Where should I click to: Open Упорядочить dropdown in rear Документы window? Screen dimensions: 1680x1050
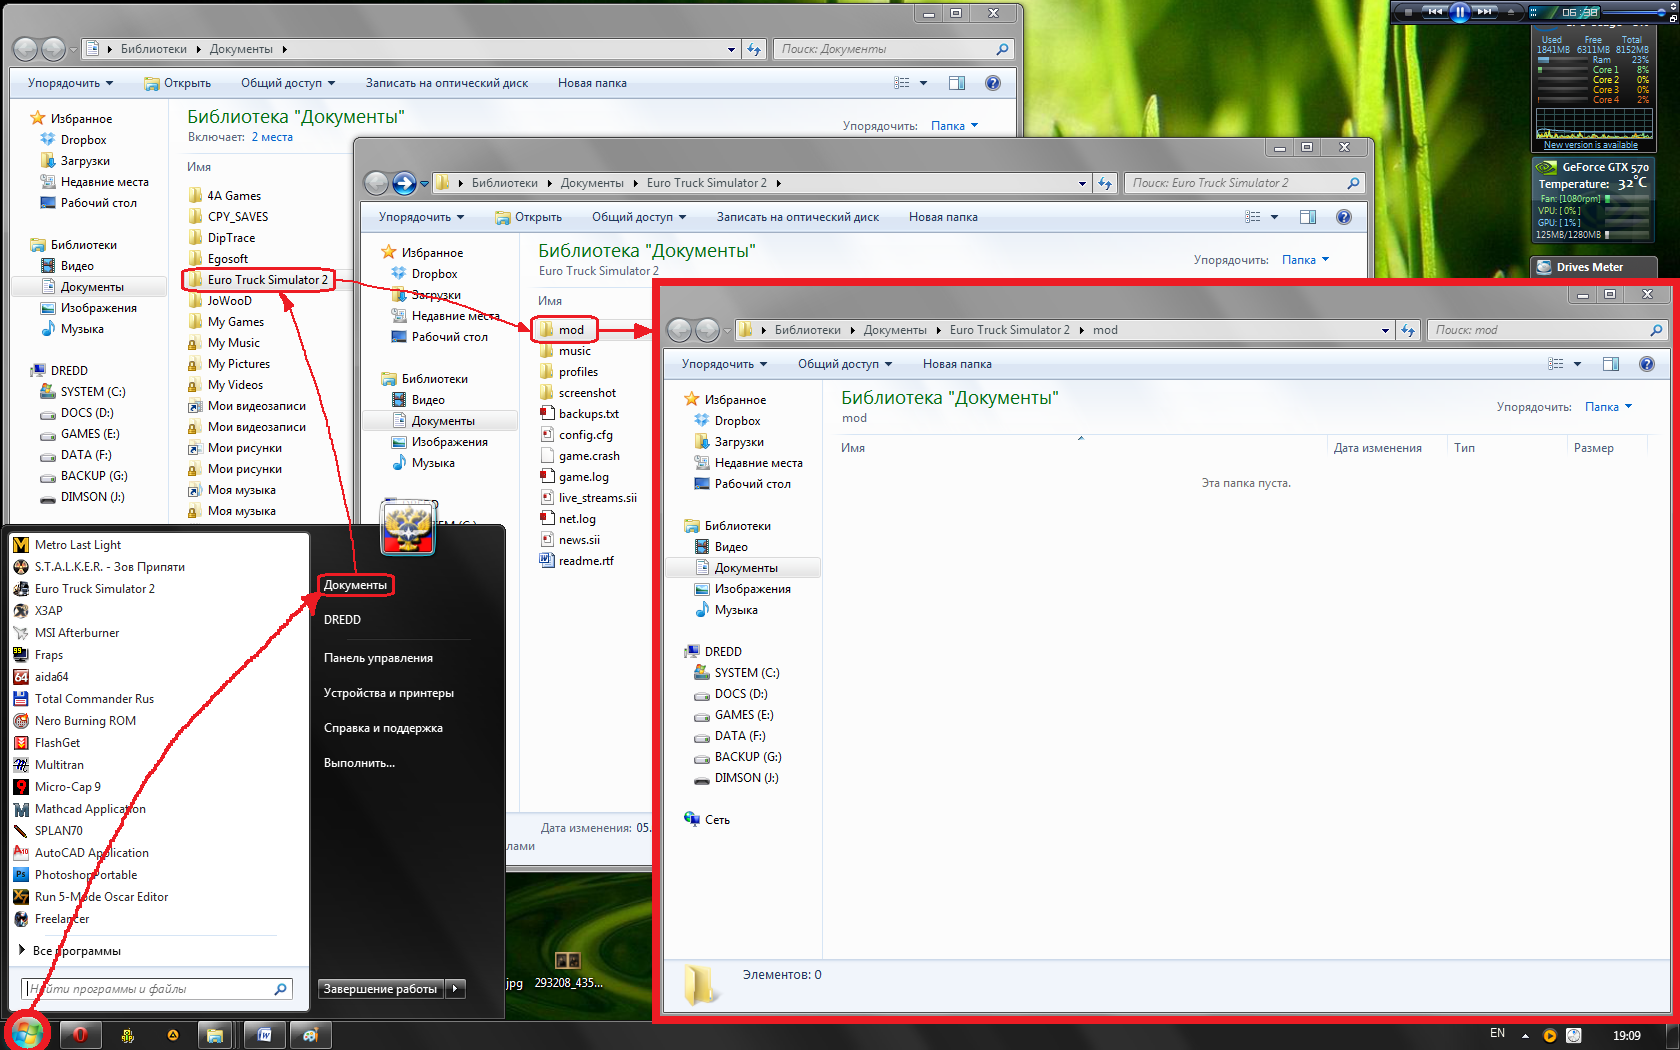pyautogui.click(x=70, y=83)
